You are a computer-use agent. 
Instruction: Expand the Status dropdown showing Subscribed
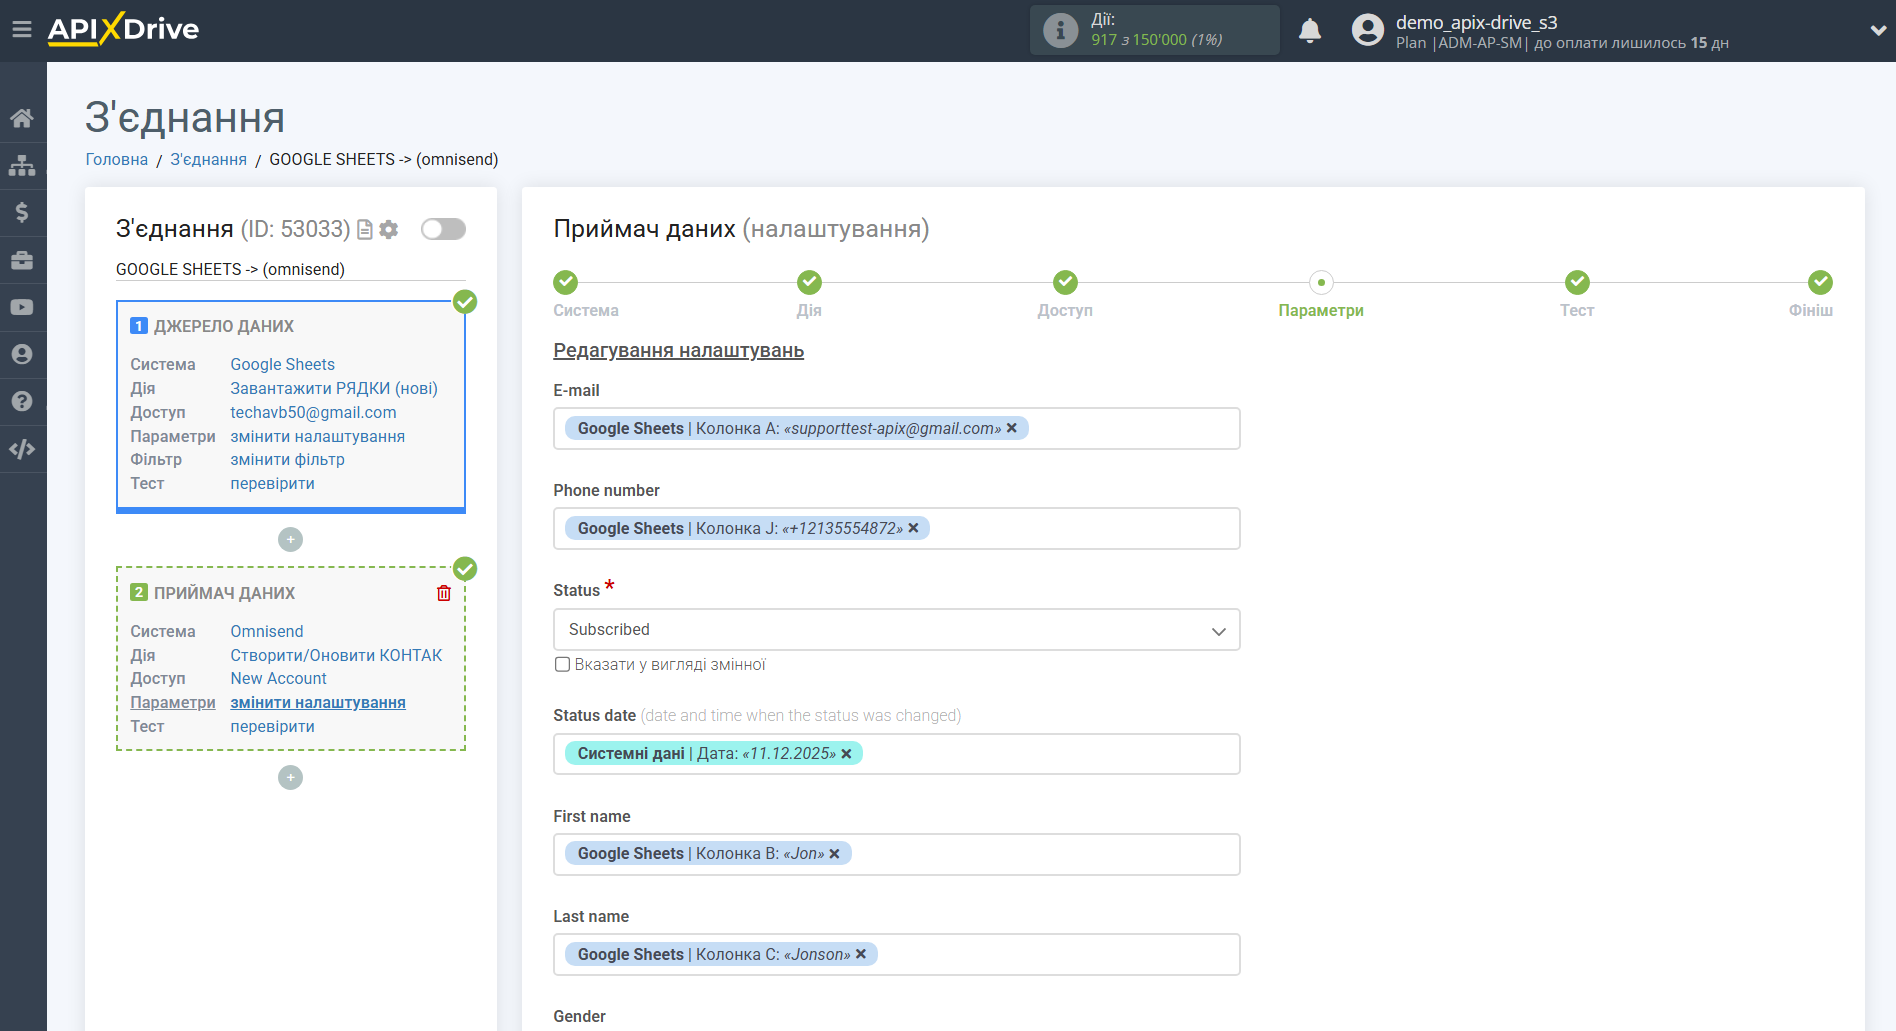point(896,630)
